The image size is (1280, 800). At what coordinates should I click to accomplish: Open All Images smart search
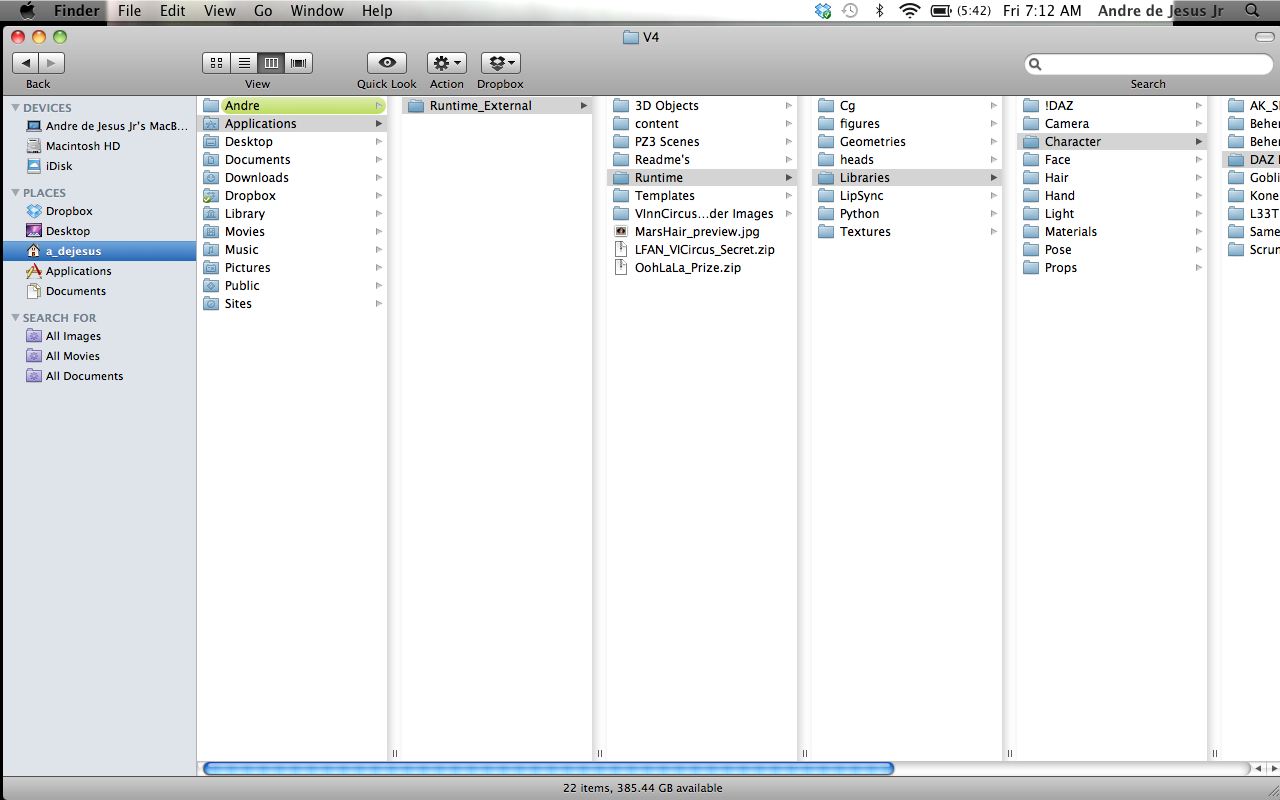coord(99,336)
